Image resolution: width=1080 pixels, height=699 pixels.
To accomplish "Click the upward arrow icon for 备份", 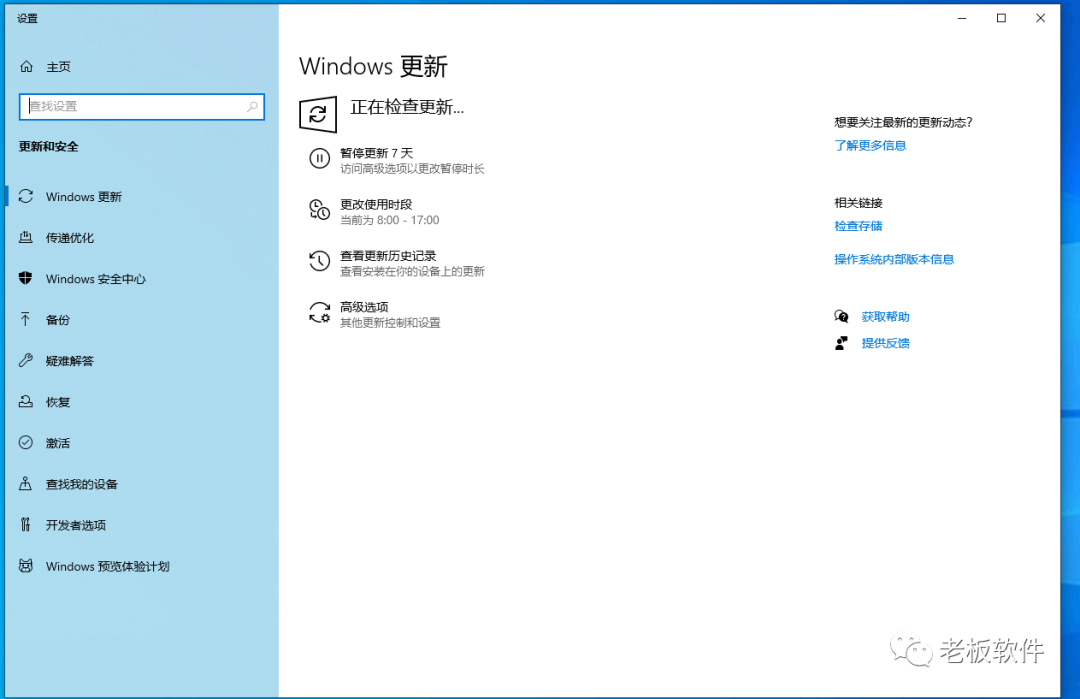I will [26, 320].
